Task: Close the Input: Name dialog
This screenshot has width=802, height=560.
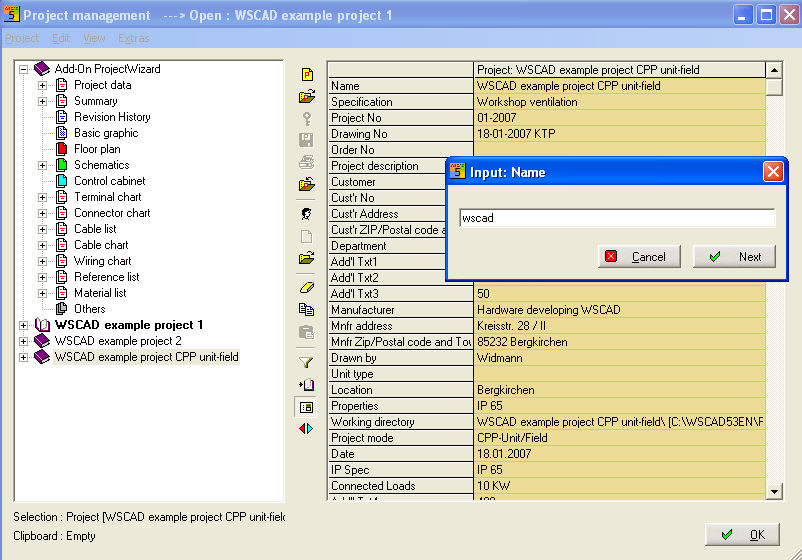Action: [x=773, y=172]
